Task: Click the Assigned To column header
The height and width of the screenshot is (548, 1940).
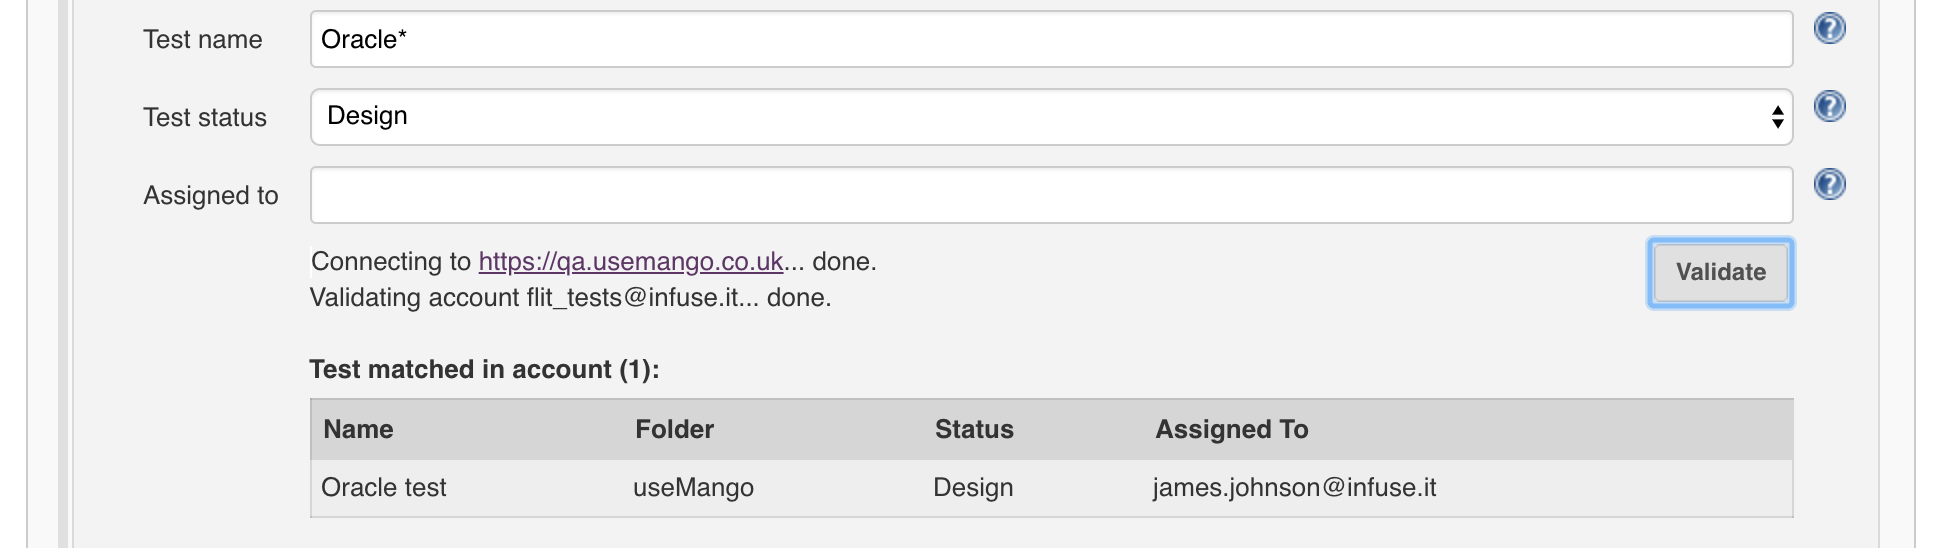Action: [x=1232, y=429]
